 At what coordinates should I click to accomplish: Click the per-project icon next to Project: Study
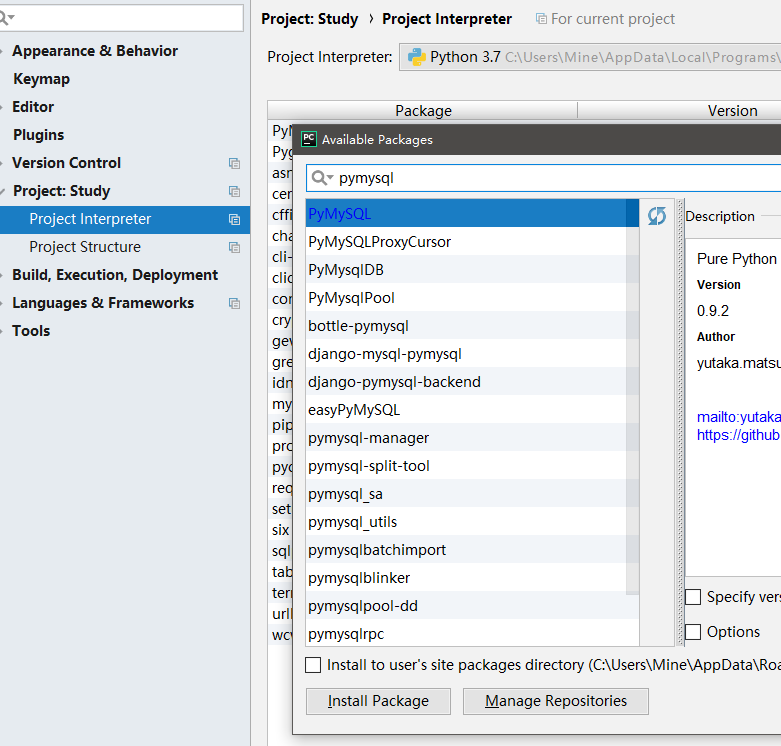pyautogui.click(x=234, y=191)
